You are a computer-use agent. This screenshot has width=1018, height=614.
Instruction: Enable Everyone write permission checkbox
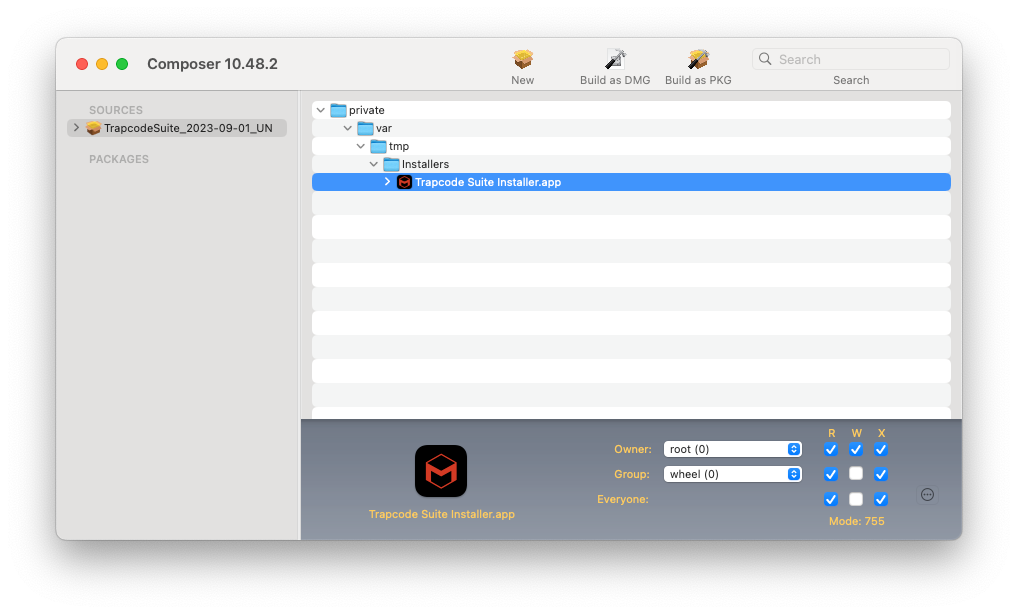pos(856,499)
